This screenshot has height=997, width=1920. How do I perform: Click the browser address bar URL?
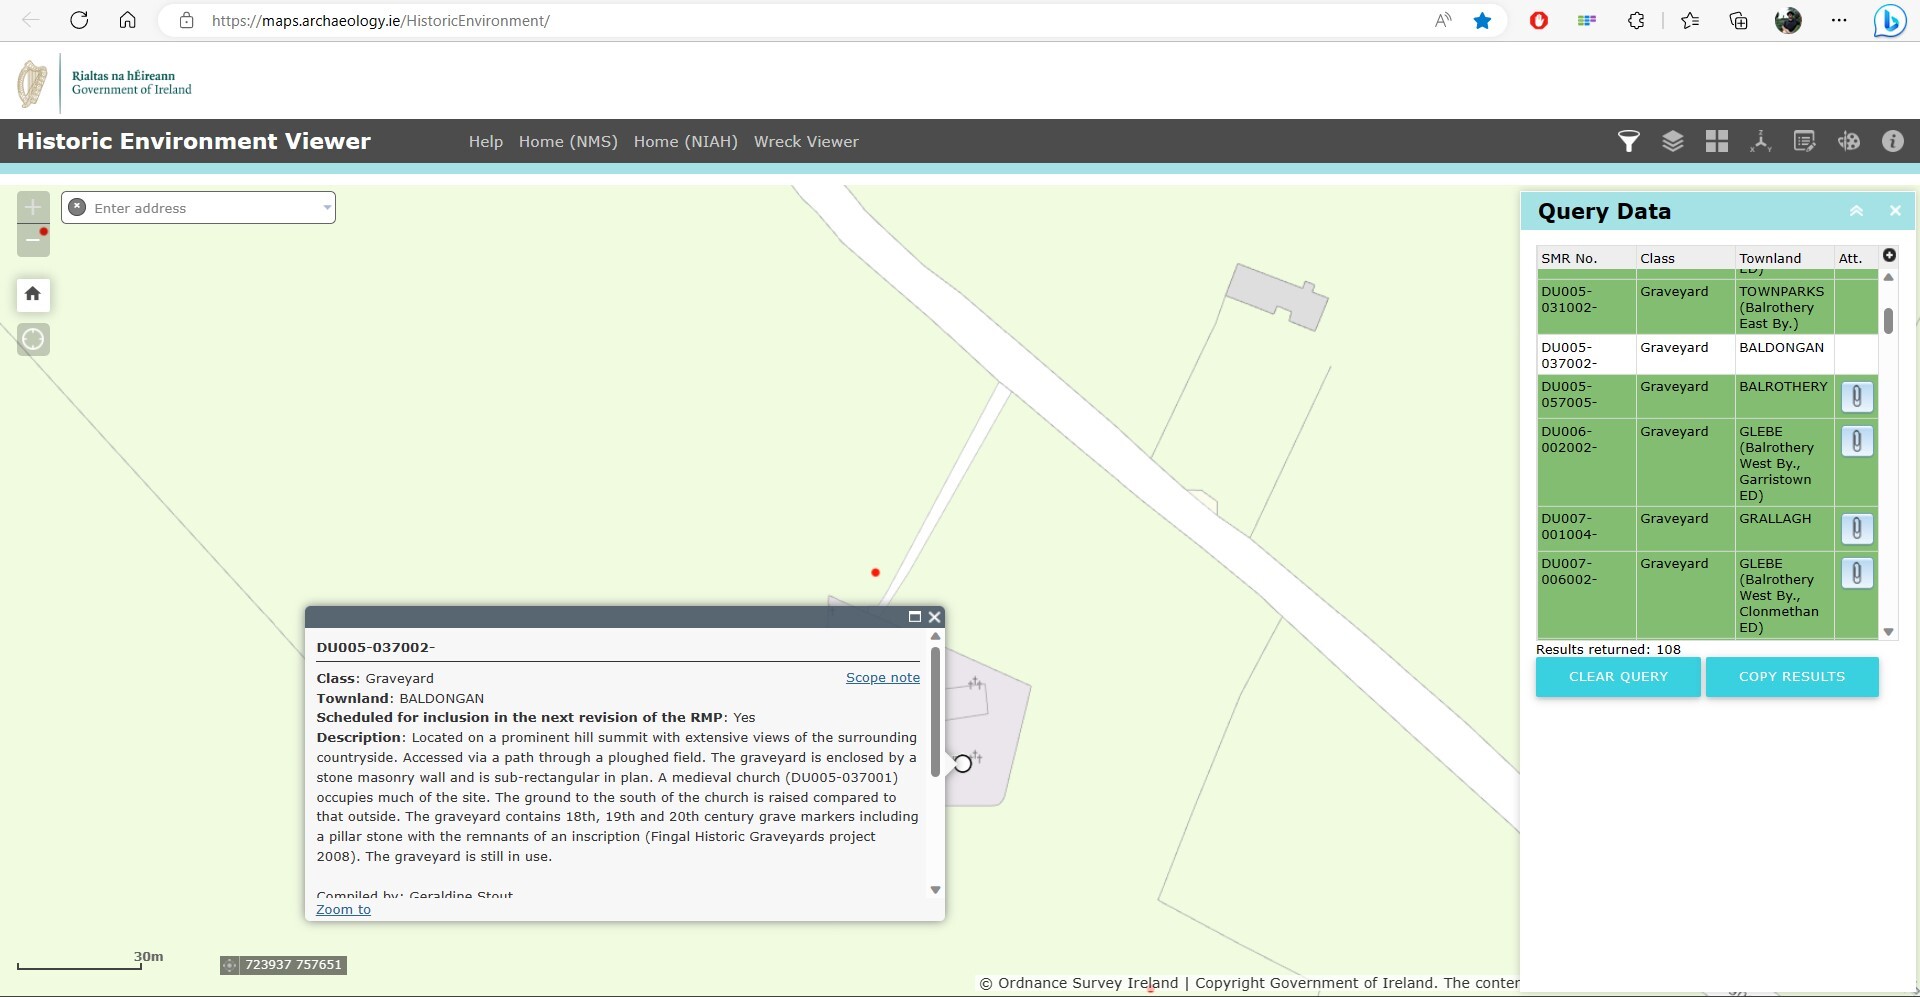(x=380, y=20)
